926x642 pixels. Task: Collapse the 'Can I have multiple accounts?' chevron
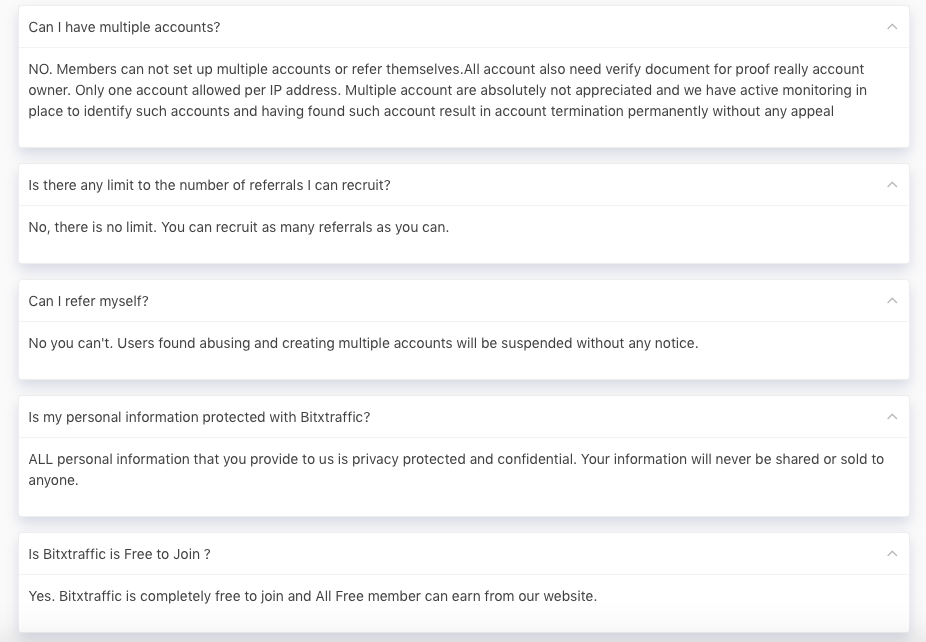pyautogui.click(x=892, y=27)
